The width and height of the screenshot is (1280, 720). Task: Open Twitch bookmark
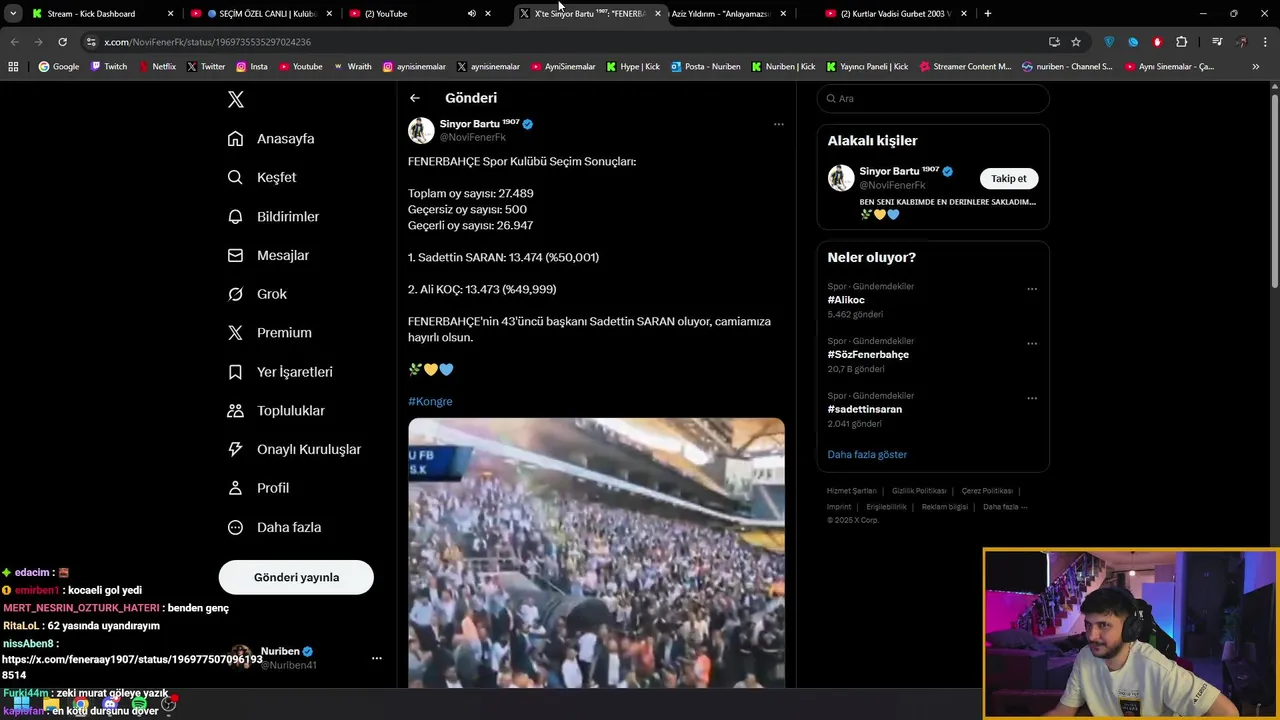pos(109,67)
